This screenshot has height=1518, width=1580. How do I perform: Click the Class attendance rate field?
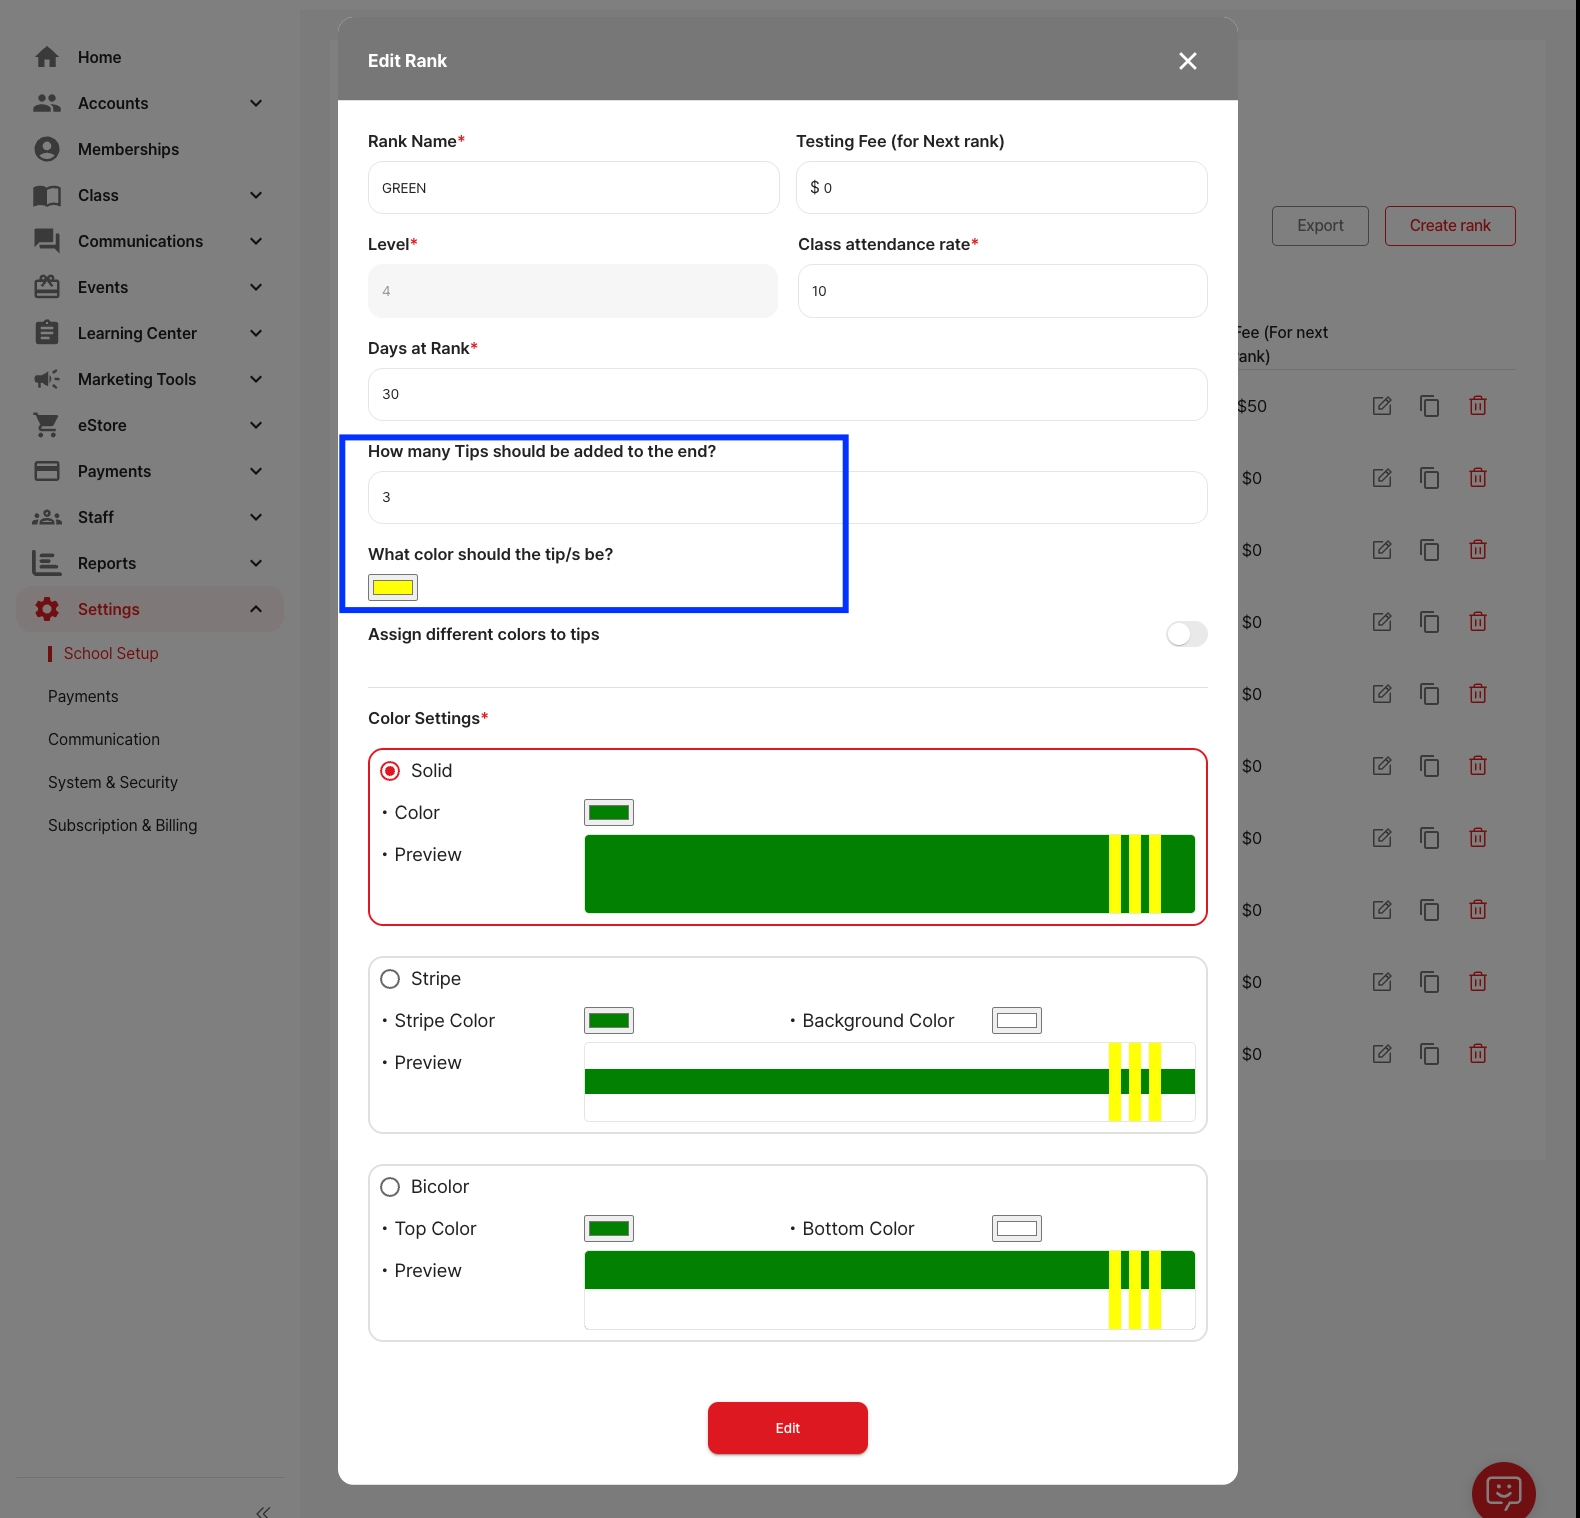pos(1003,291)
